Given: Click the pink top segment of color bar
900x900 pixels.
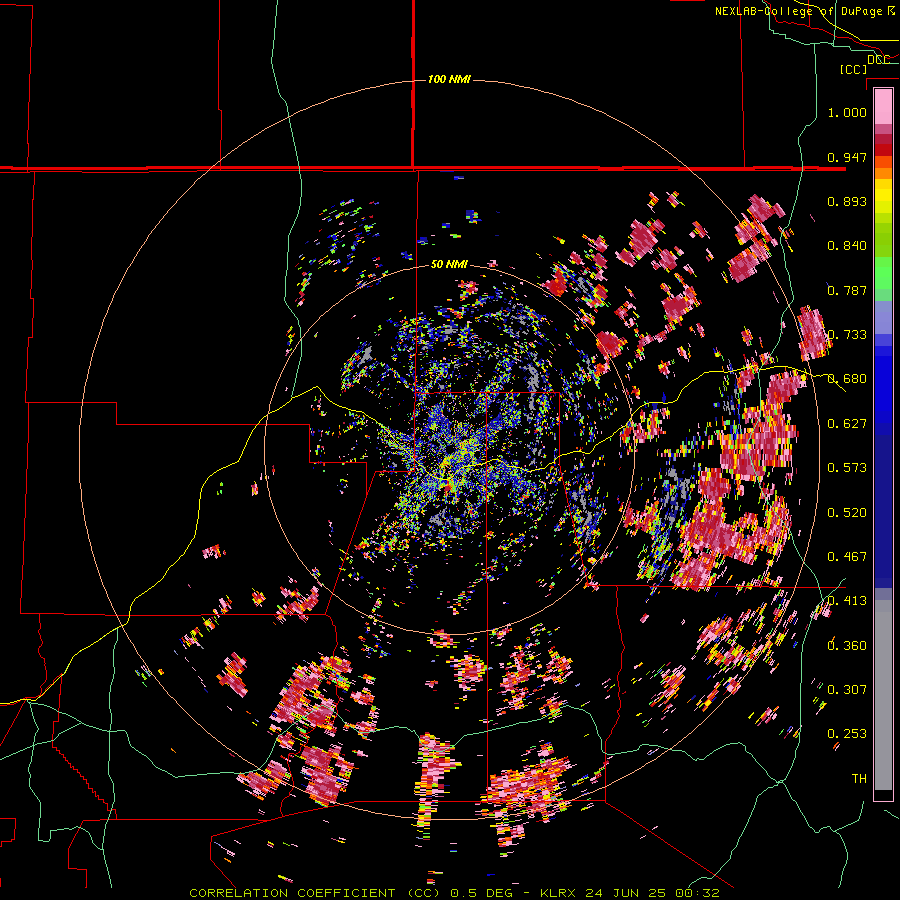Looking at the screenshot, I should pos(883,107).
